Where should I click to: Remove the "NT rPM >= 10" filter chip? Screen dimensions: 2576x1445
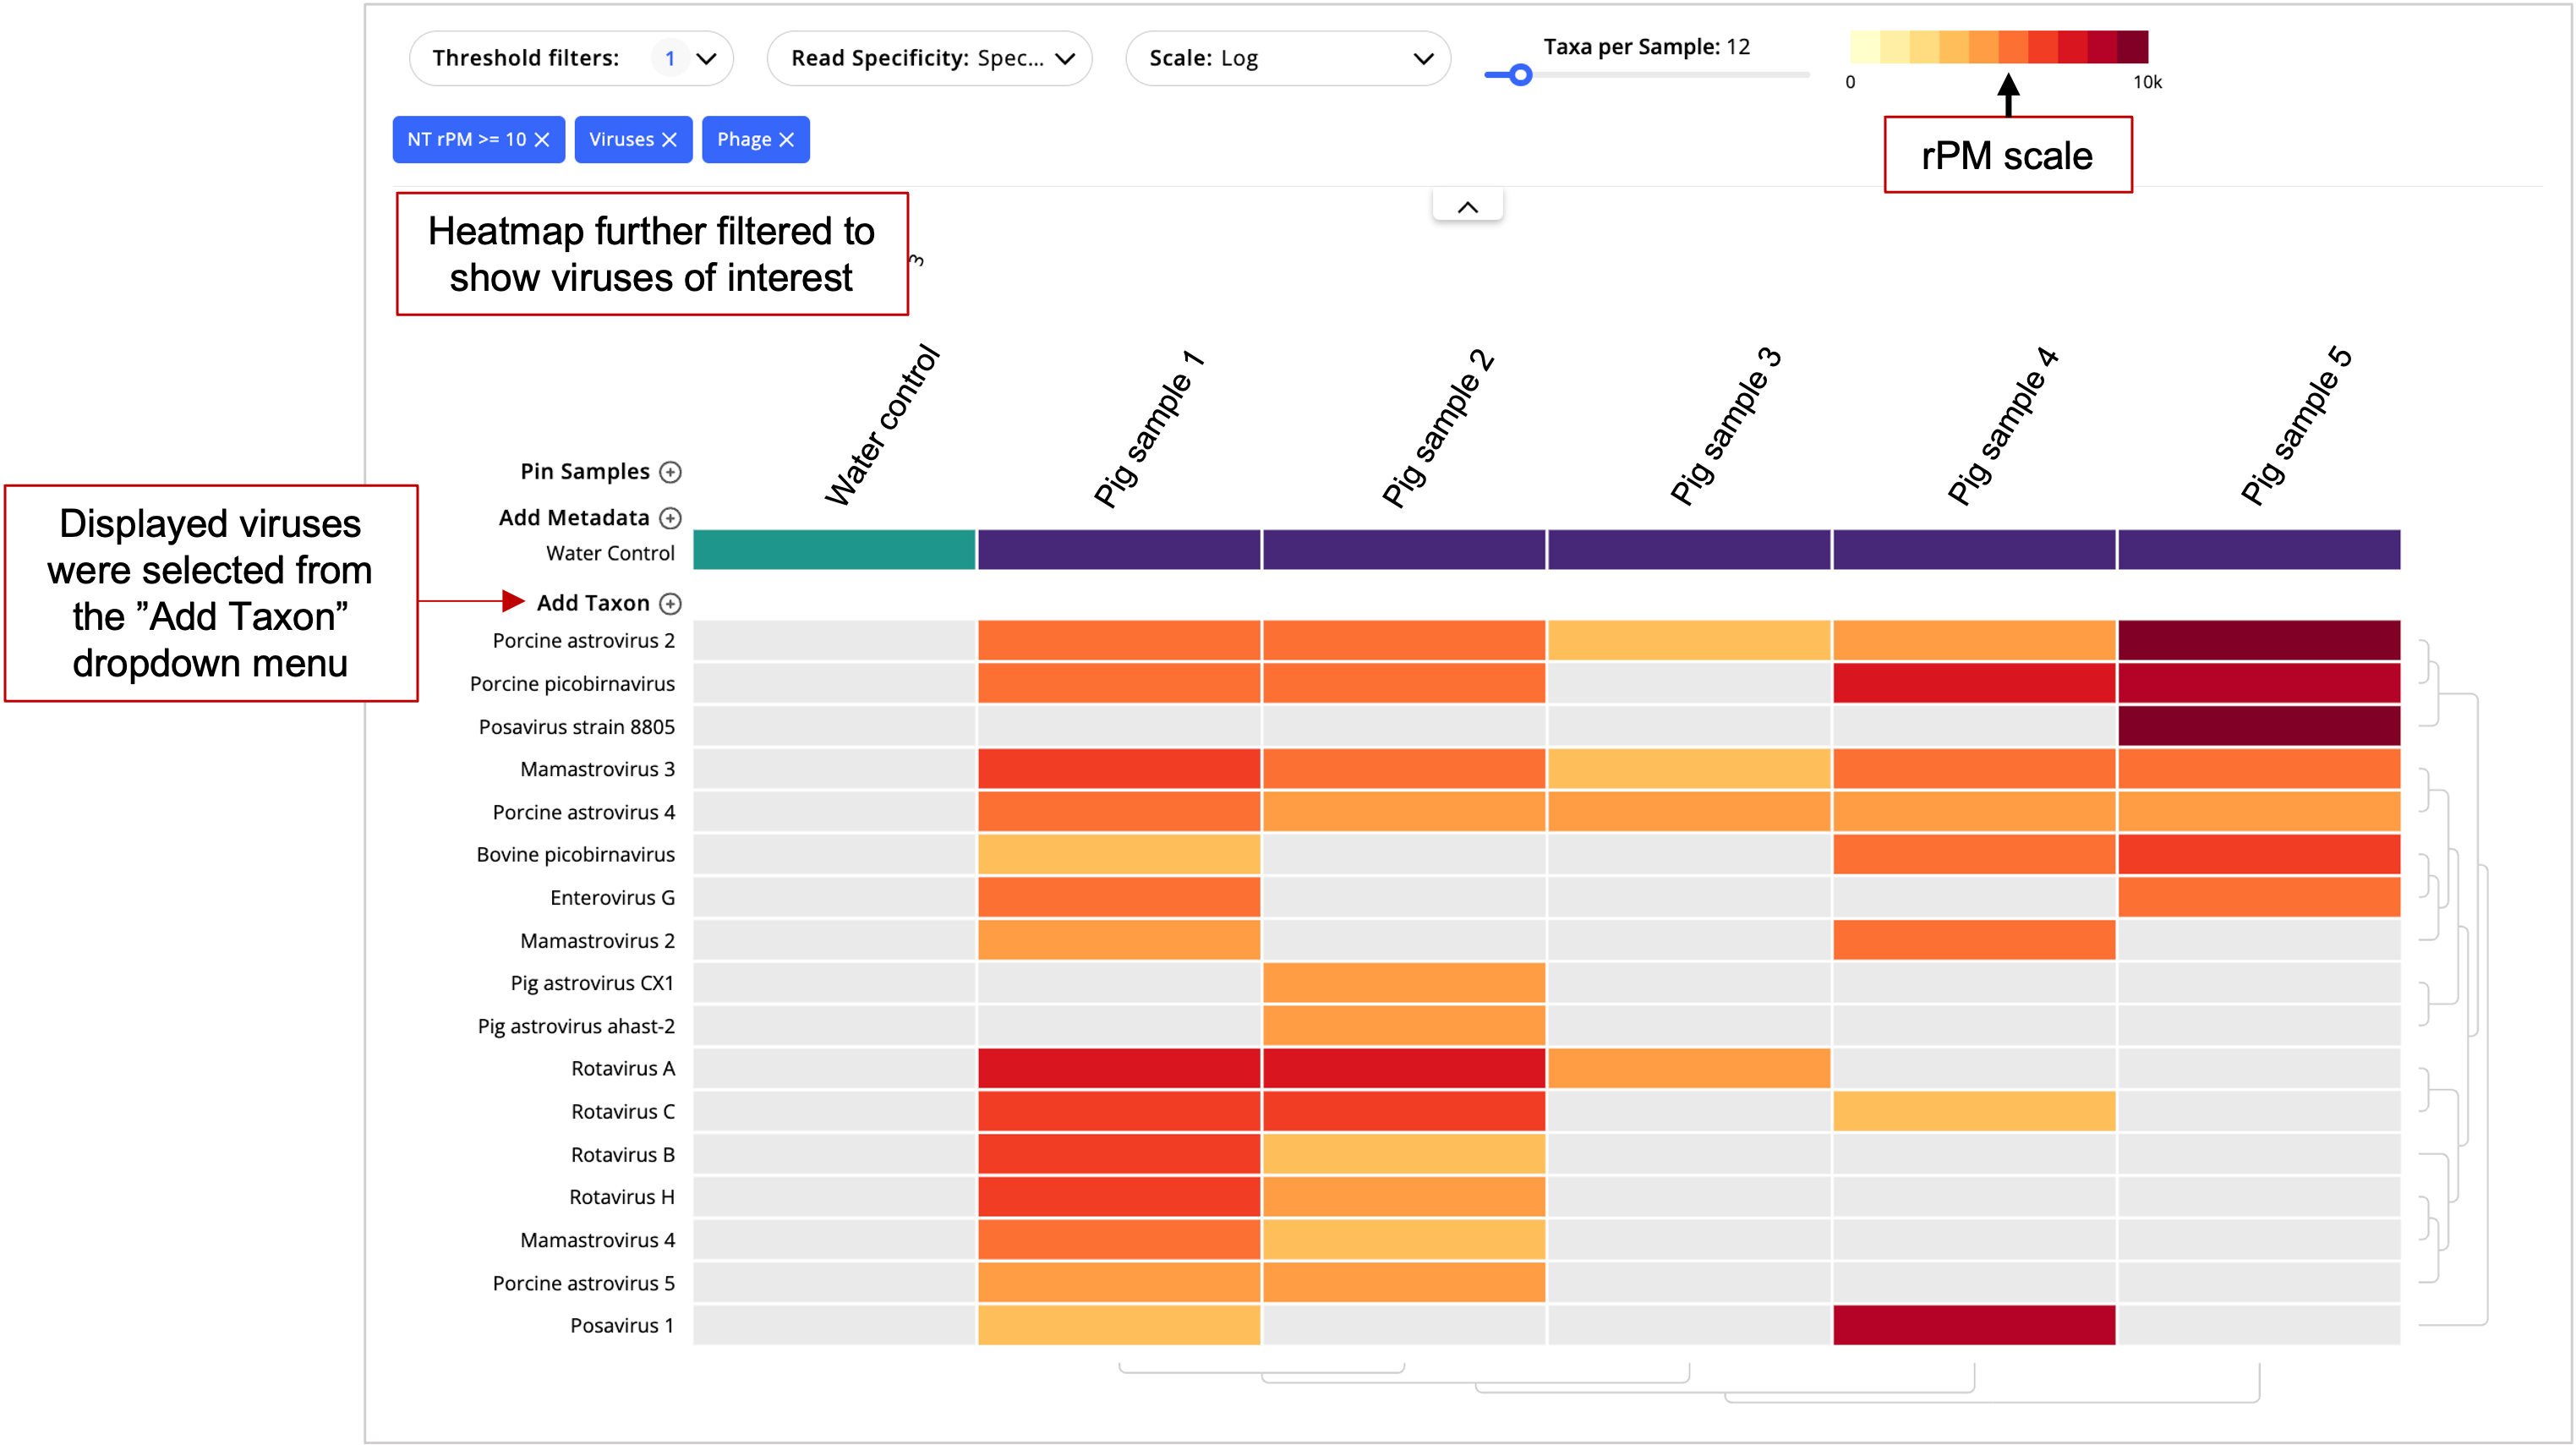pos(543,139)
